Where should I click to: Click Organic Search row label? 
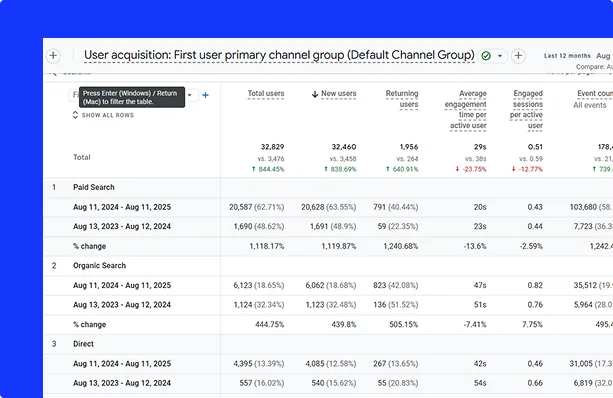[x=99, y=265]
